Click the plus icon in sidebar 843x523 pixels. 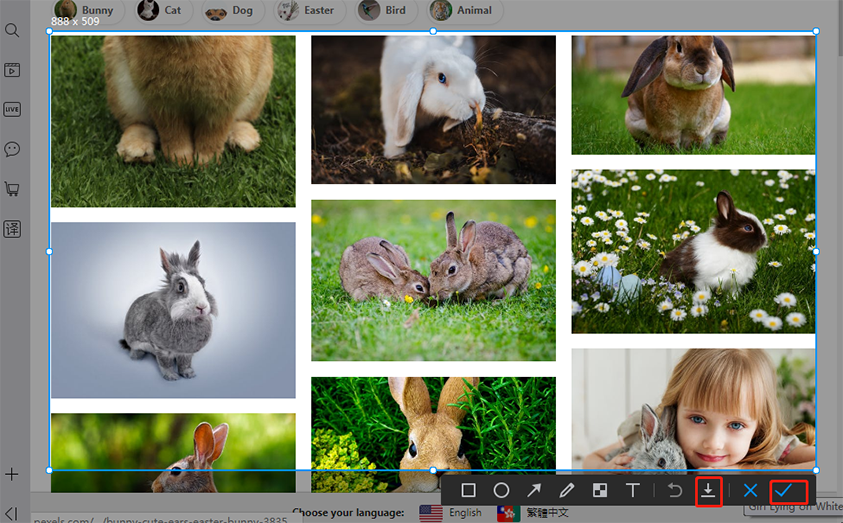(12, 474)
